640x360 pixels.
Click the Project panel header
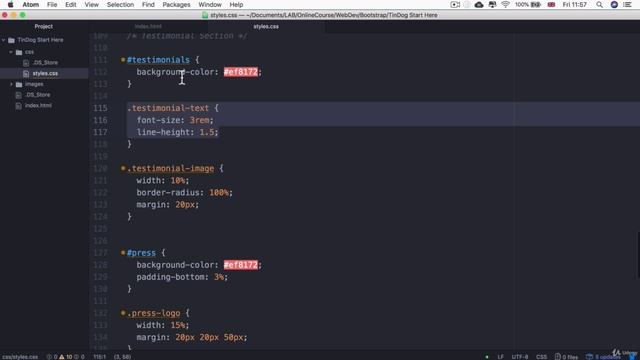tap(44, 27)
